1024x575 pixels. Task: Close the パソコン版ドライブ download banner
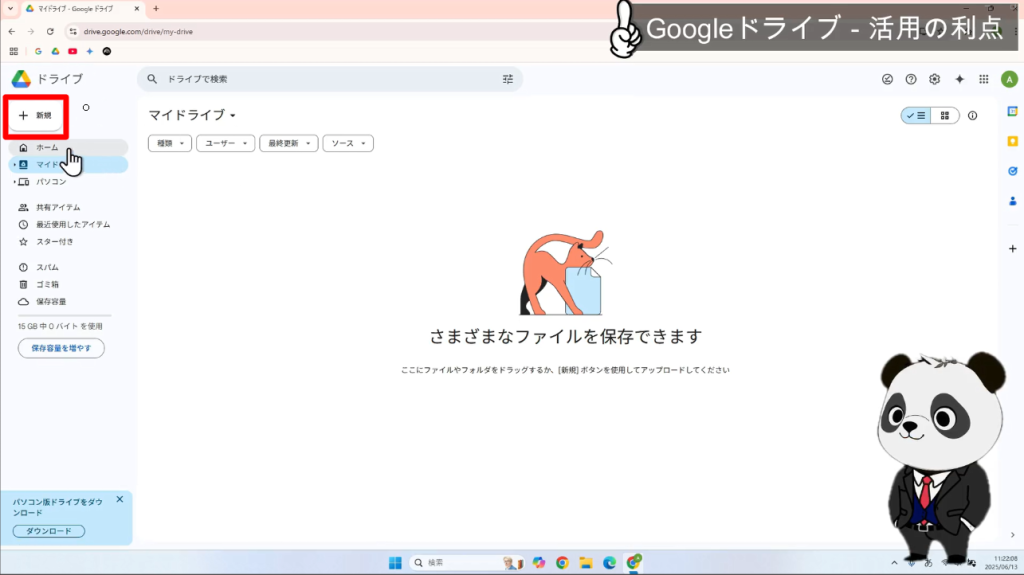(120, 499)
